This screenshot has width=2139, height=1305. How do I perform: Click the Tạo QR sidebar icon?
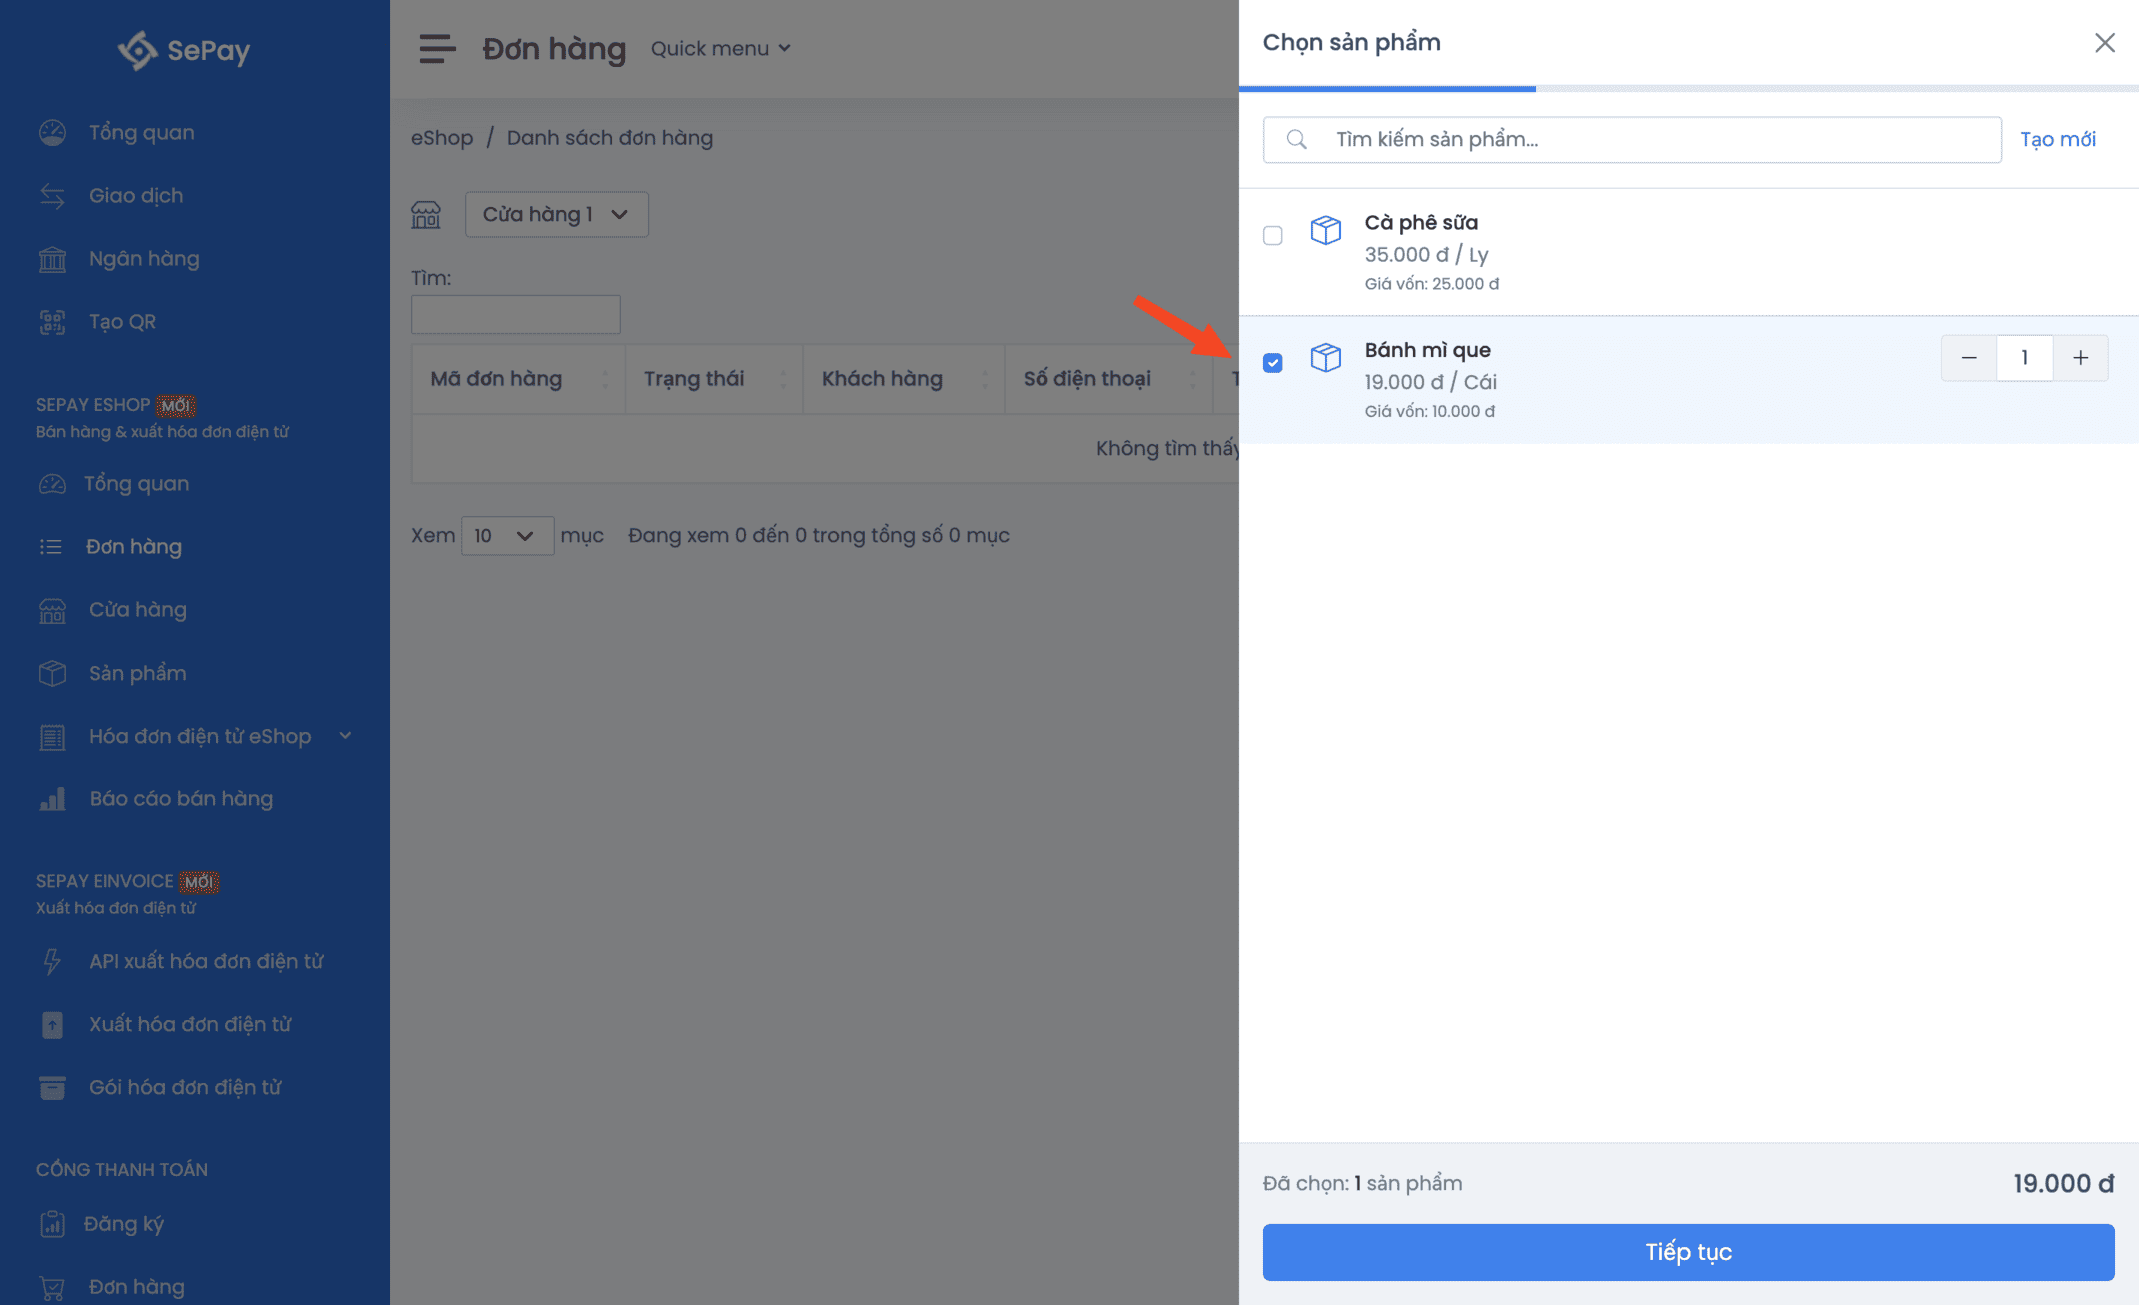pyautogui.click(x=52, y=322)
